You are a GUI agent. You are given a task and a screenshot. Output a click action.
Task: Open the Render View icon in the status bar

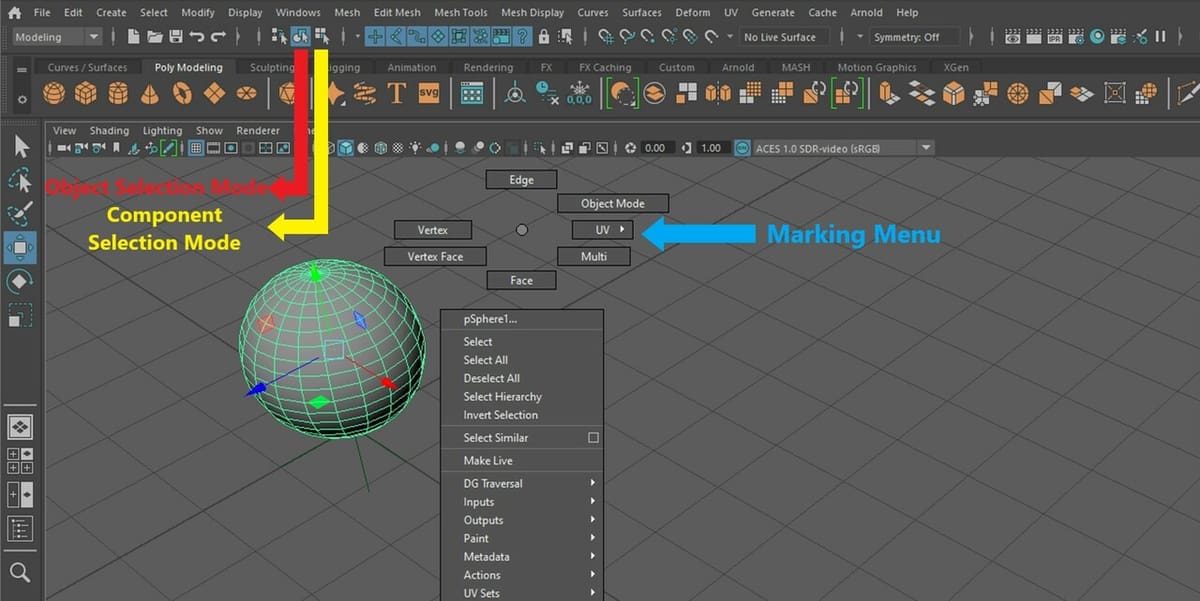click(x=1013, y=37)
